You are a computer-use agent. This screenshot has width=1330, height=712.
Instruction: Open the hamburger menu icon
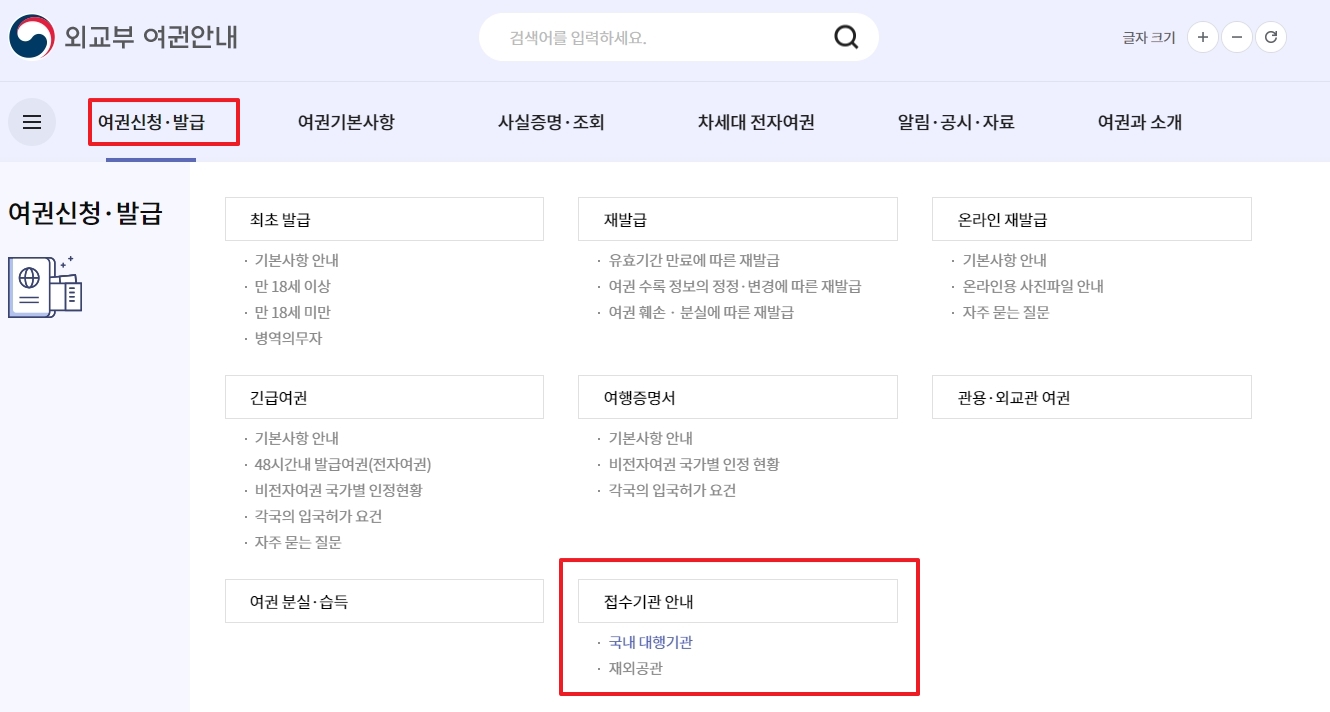[x=34, y=122]
